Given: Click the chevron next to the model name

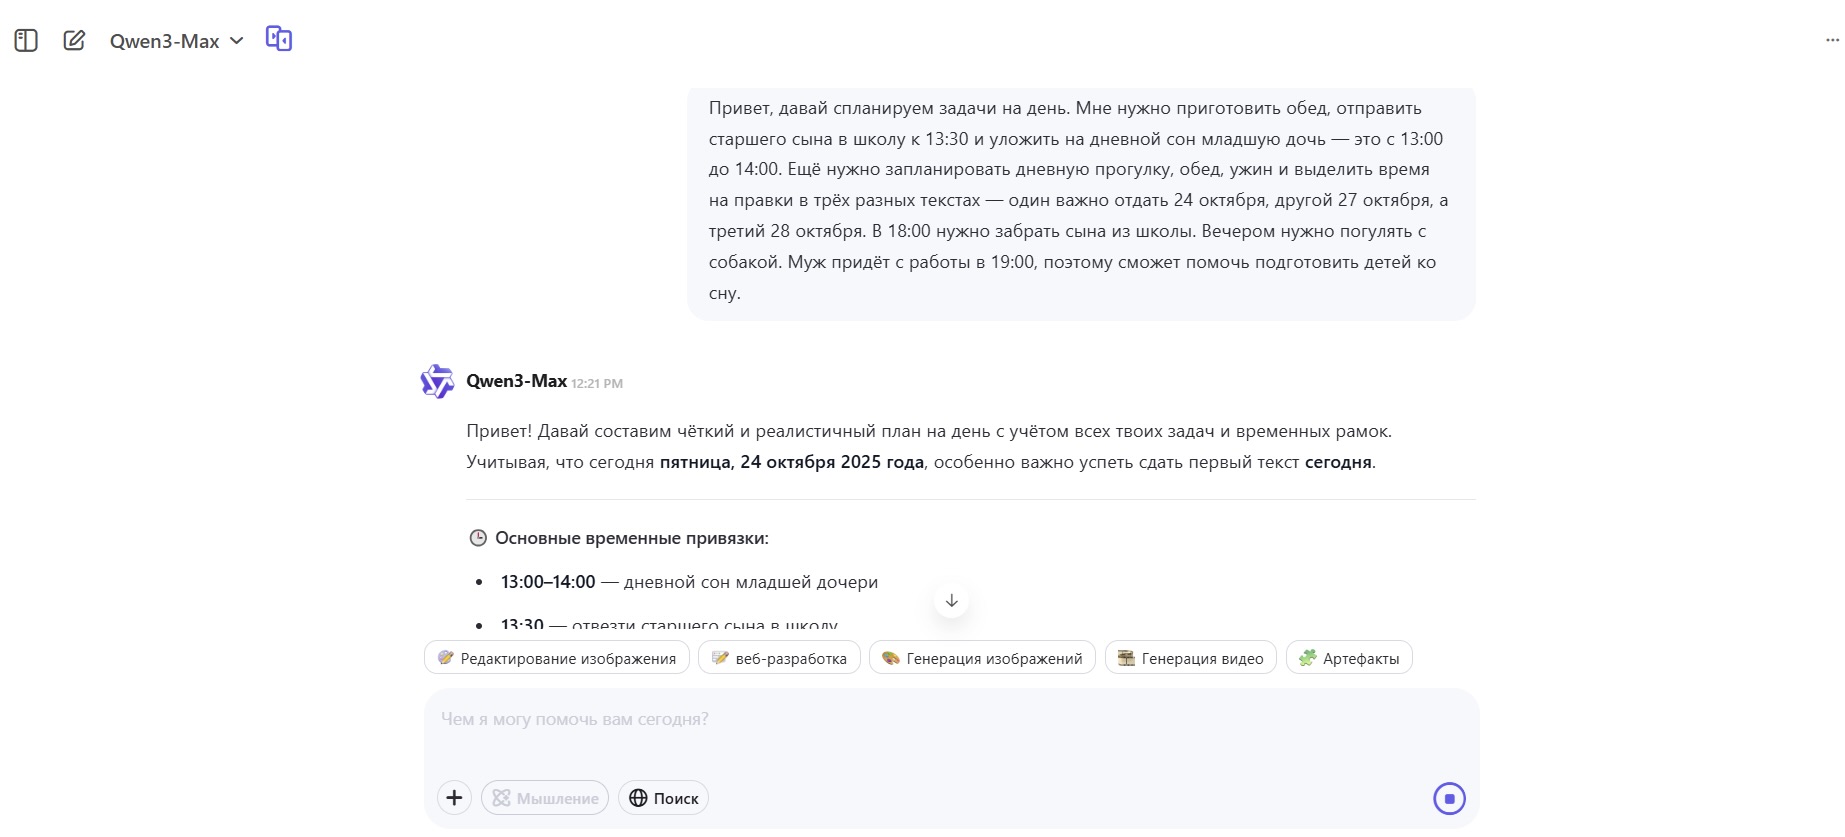Looking at the screenshot, I should click(237, 41).
